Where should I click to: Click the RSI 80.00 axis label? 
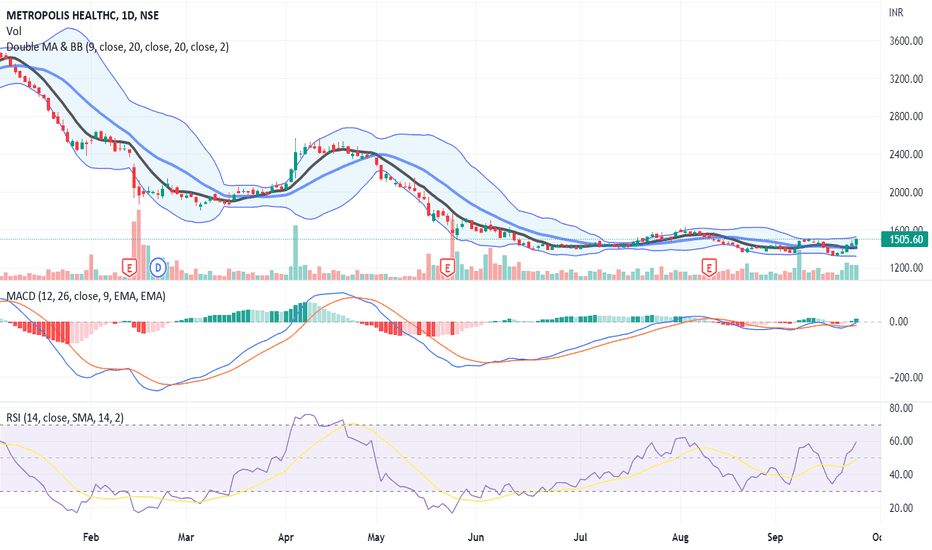click(x=901, y=408)
